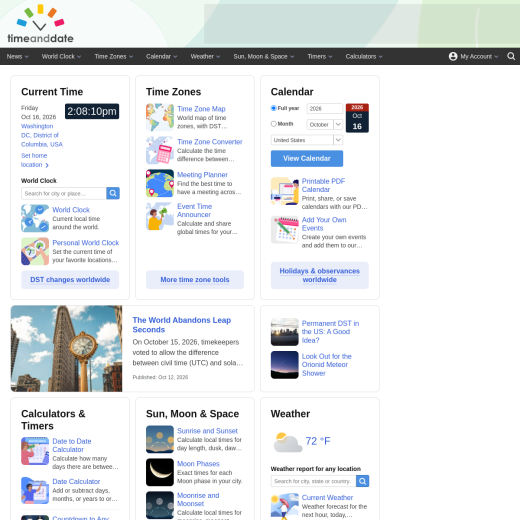Open the Meeting Planner link
Image resolution: width=520 pixels, height=520 pixels.
[x=202, y=175]
